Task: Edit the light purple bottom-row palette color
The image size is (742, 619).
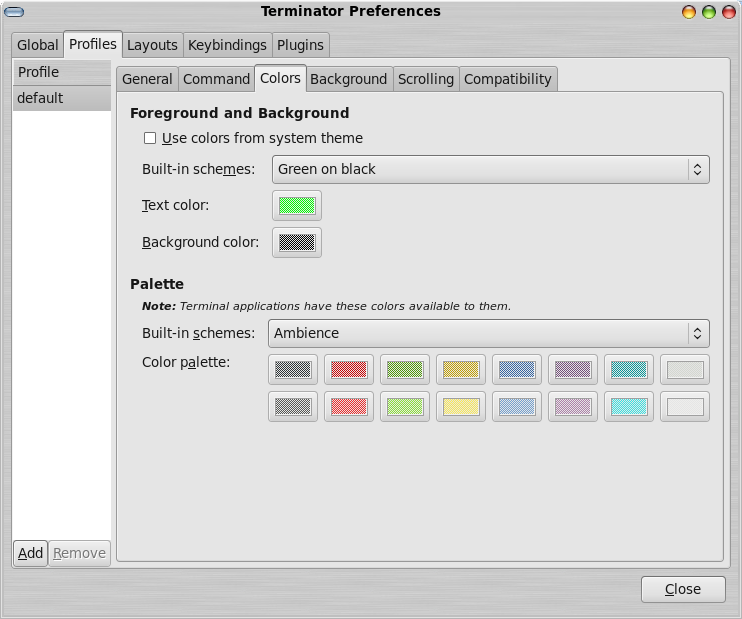Action: tap(573, 407)
